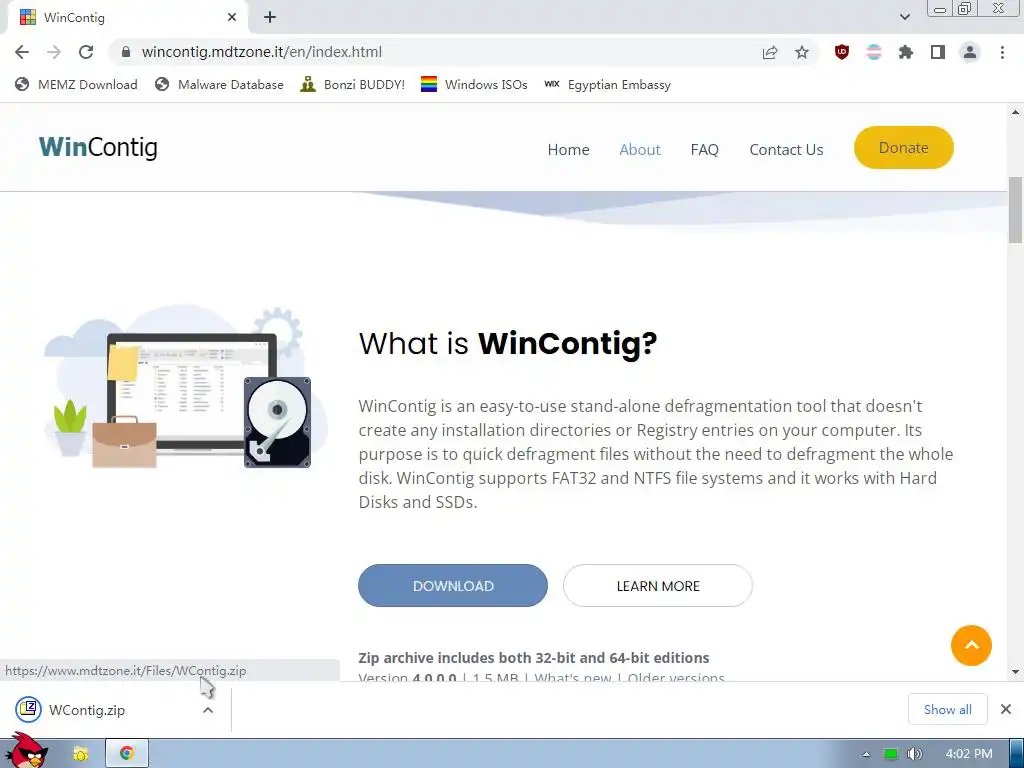Click the forward navigation arrow
Viewport: 1024px width, 768px height.
coord(54,52)
